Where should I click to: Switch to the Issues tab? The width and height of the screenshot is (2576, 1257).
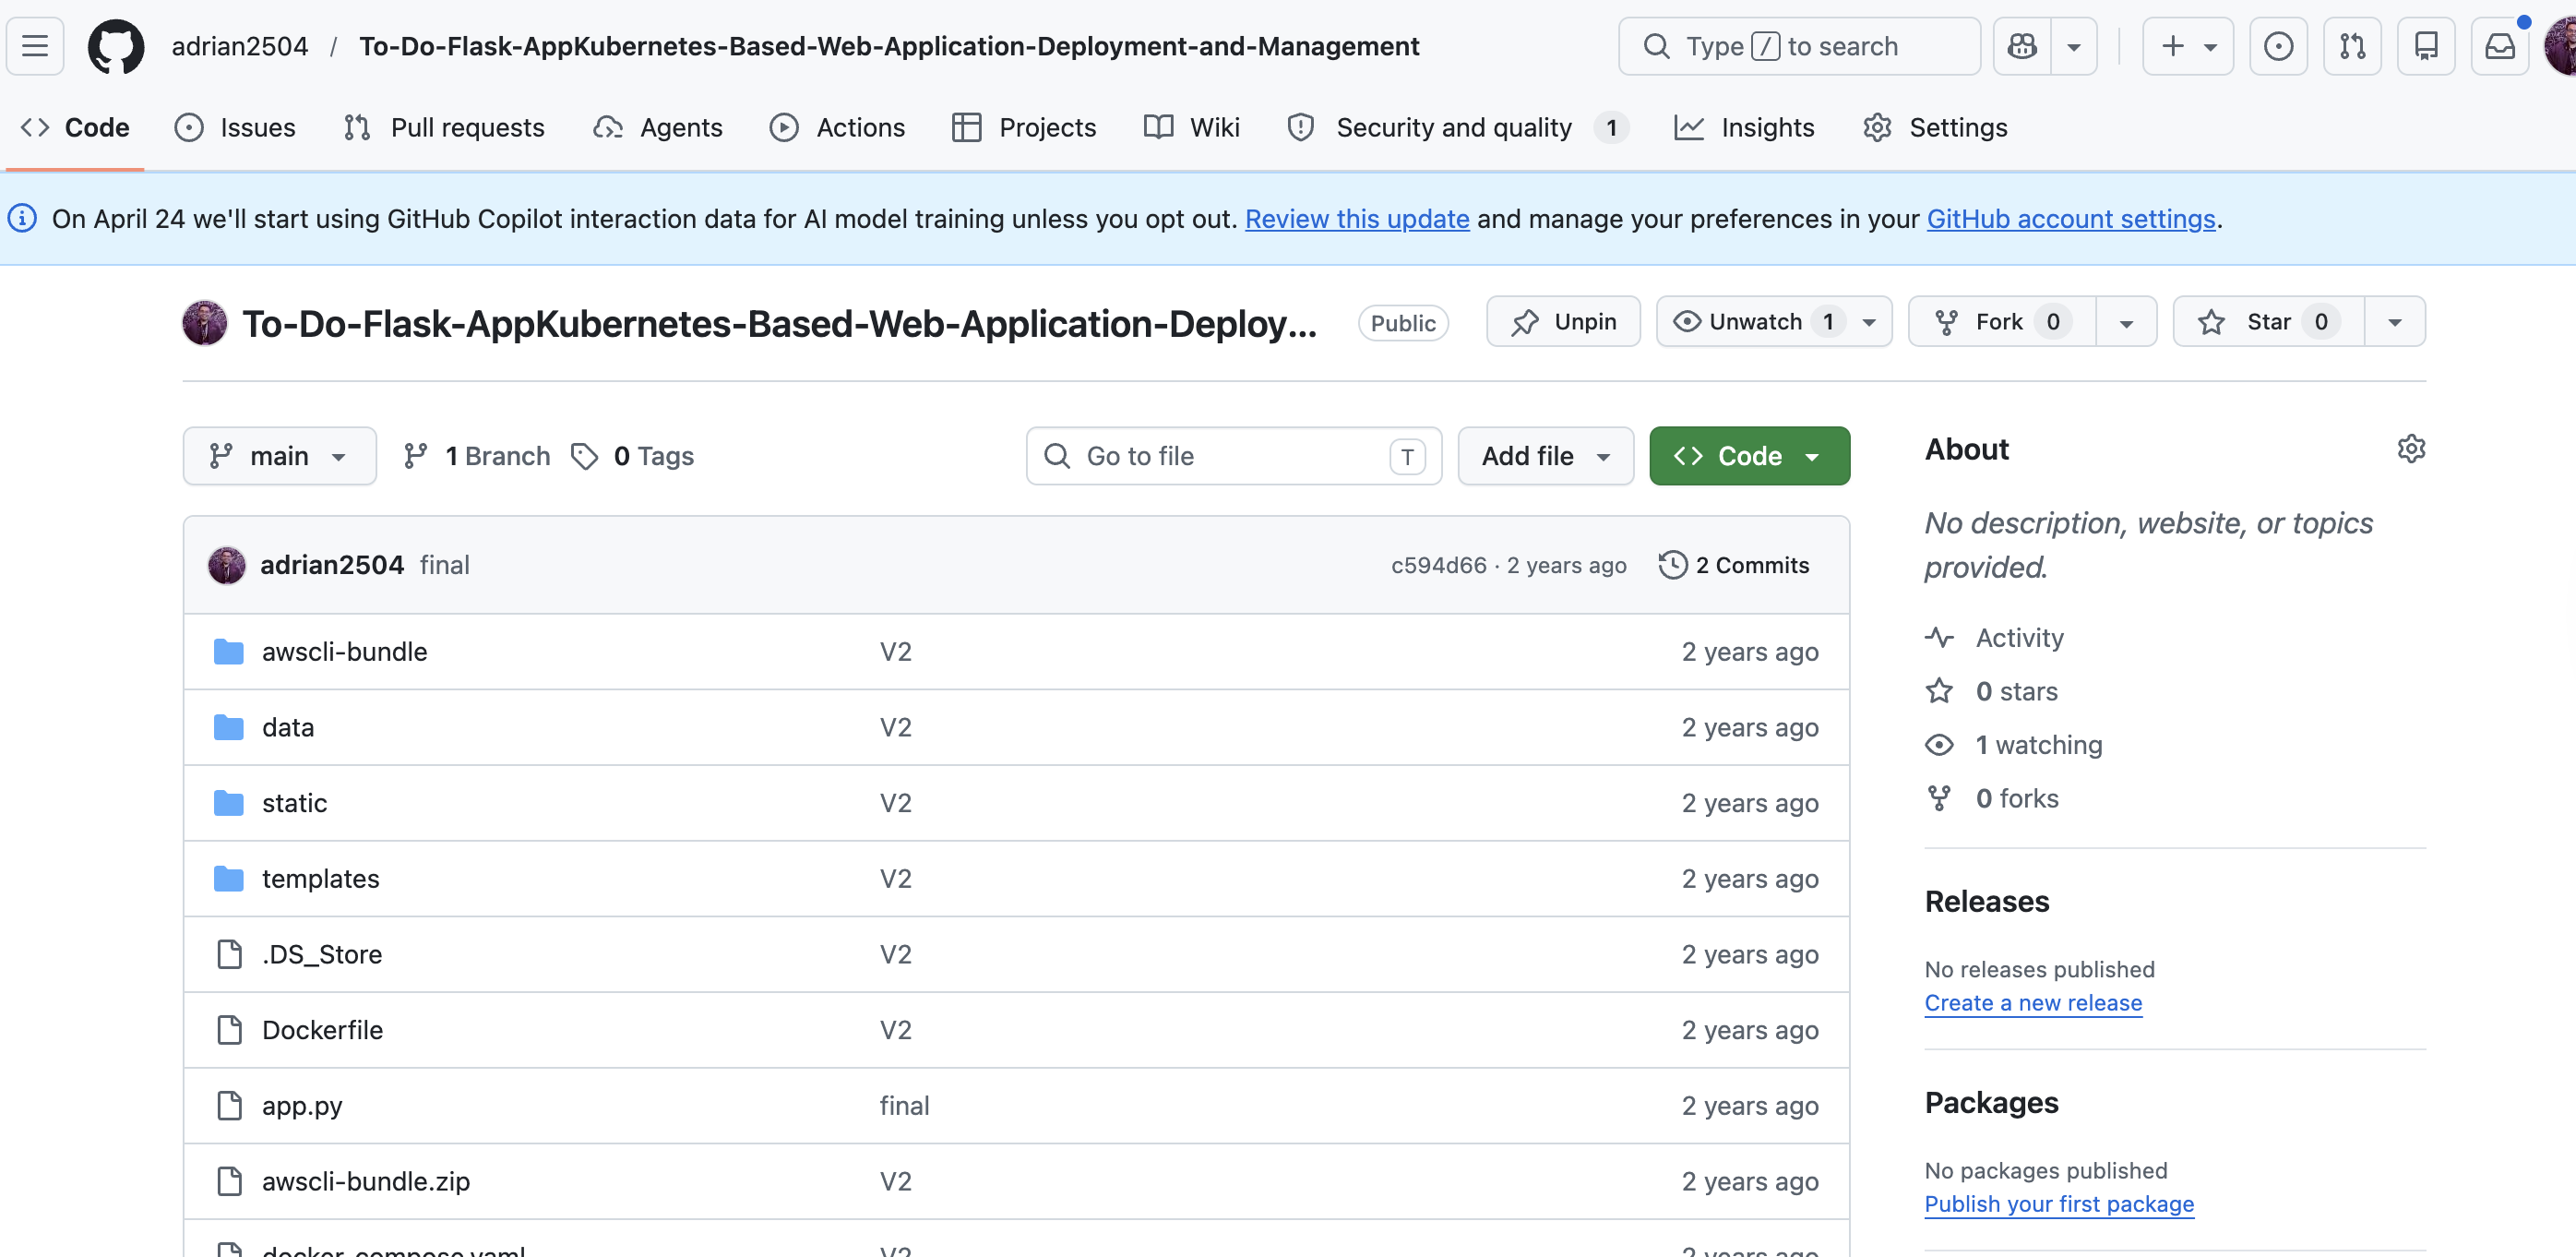click(235, 127)
